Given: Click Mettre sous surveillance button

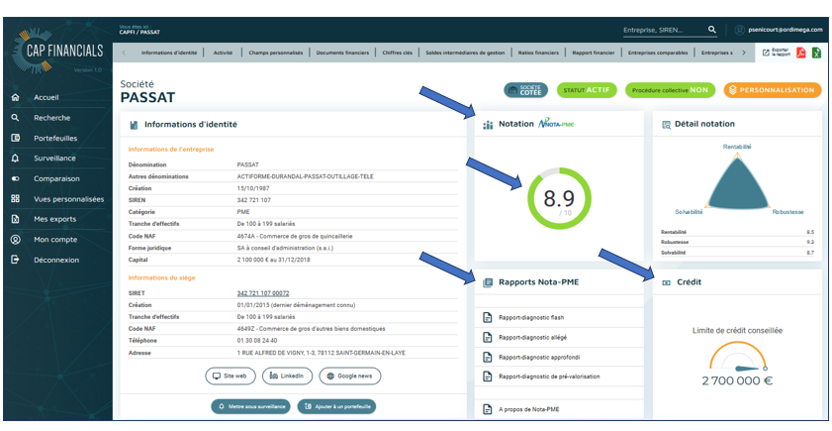Looking at the screenshot, I should tap(251, 407).
